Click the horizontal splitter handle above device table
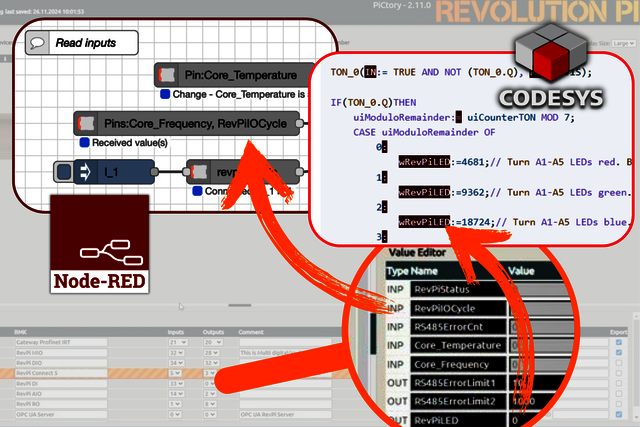Image resolution: width=640 pixels, height=427 pixels. (240, 305)
